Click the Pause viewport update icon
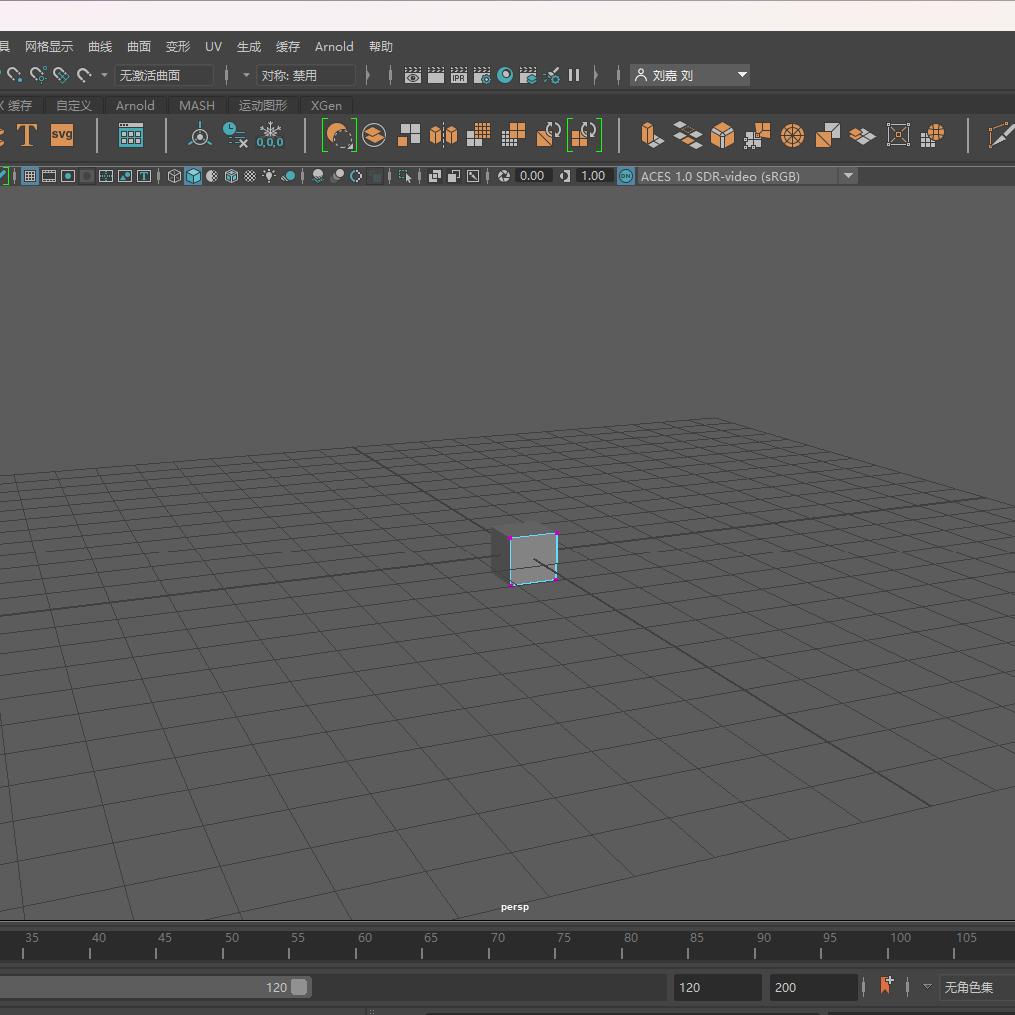The height and width of the screenshot is (1015, 1015). (574, 75)
